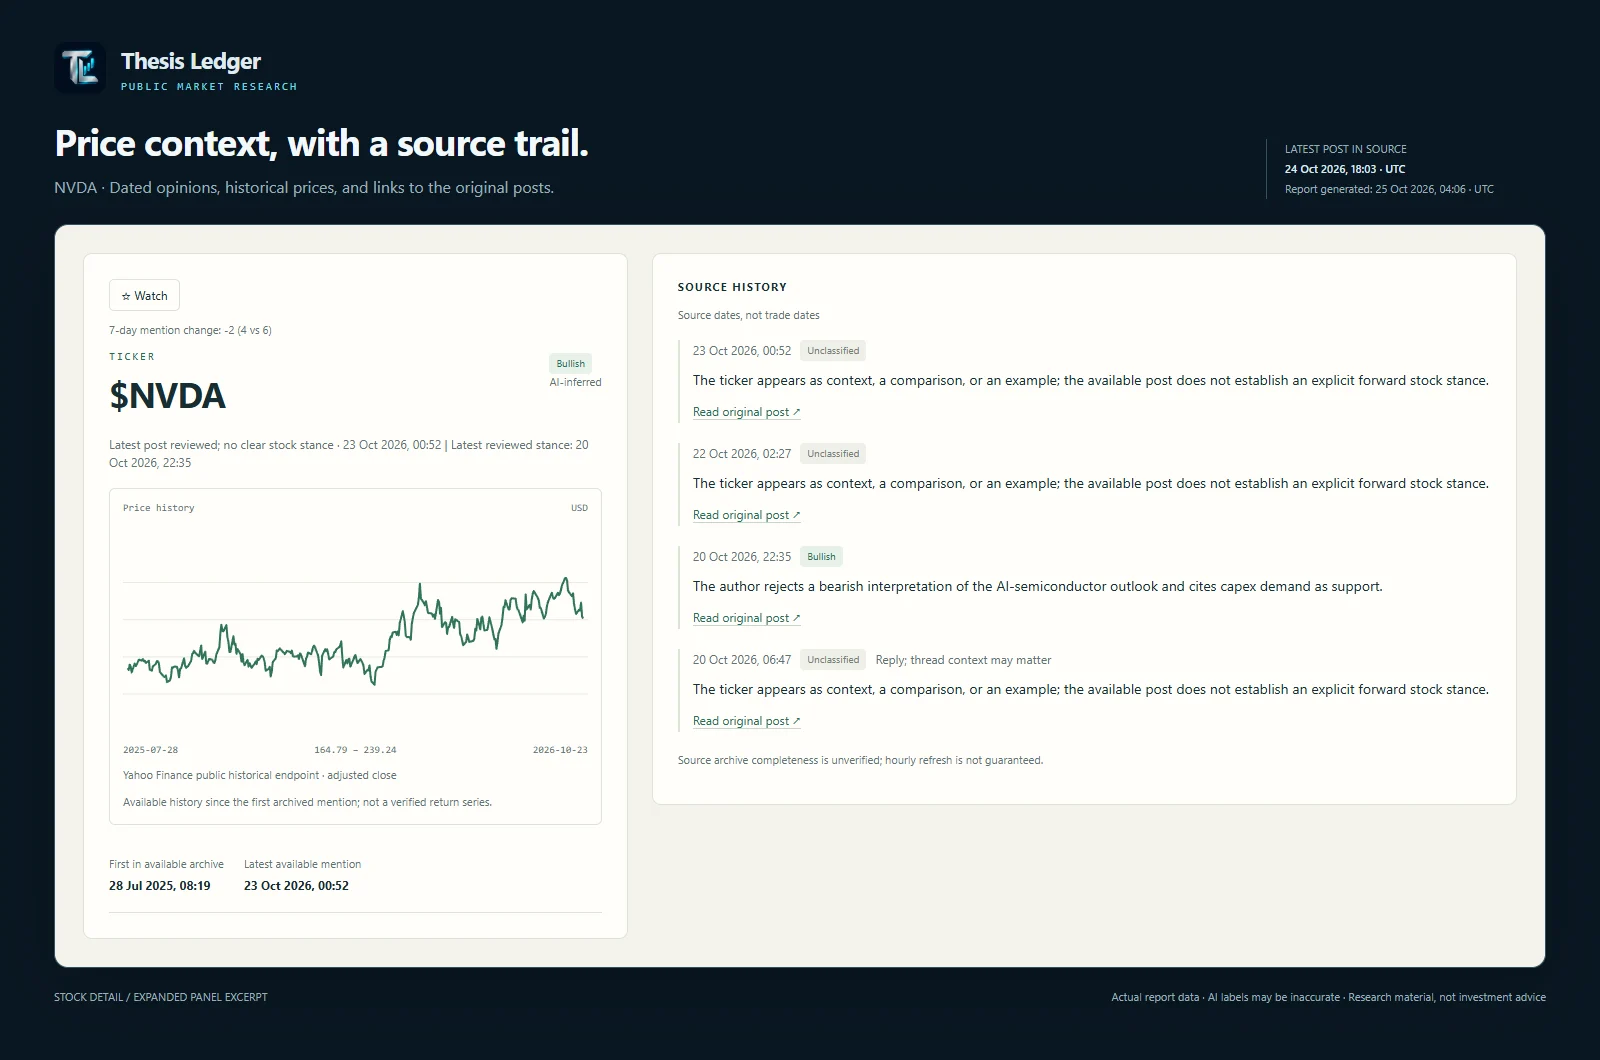The height and width of the screenshot is (1060, 1600).
Task: Open original post from 20 Oct 2026, 22:35
Action: click(746, 618)
